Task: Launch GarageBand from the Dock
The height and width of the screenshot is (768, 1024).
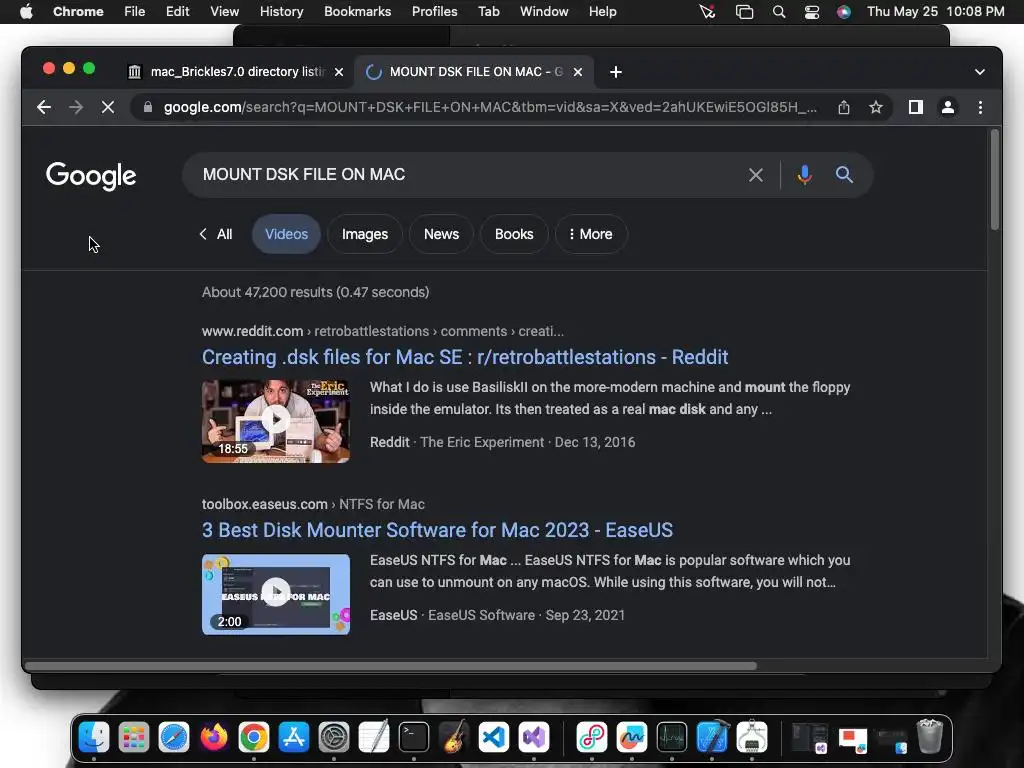Action: click(454, 737)
